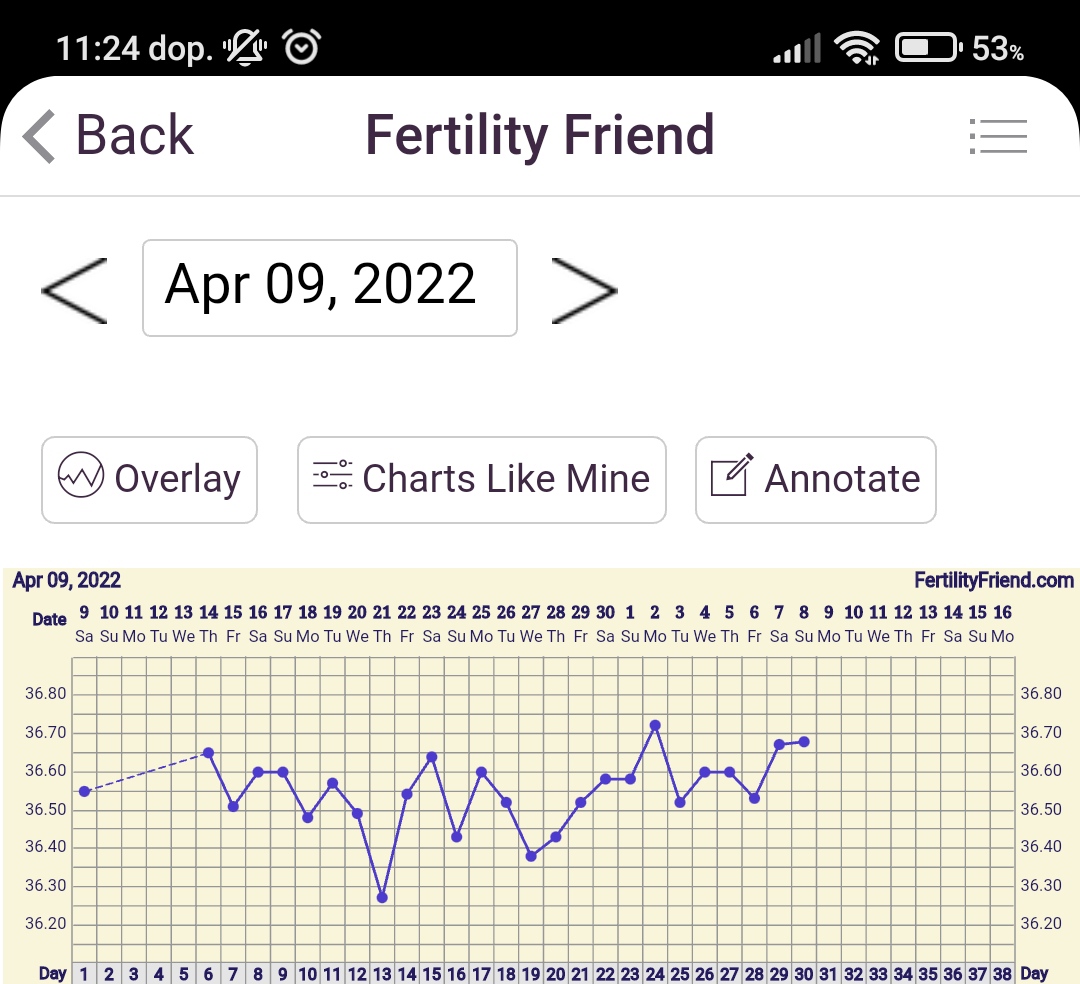Tap the cycle day 1 data point
The width and height of the screenshot is (1080, 984).
coord(84,791)
